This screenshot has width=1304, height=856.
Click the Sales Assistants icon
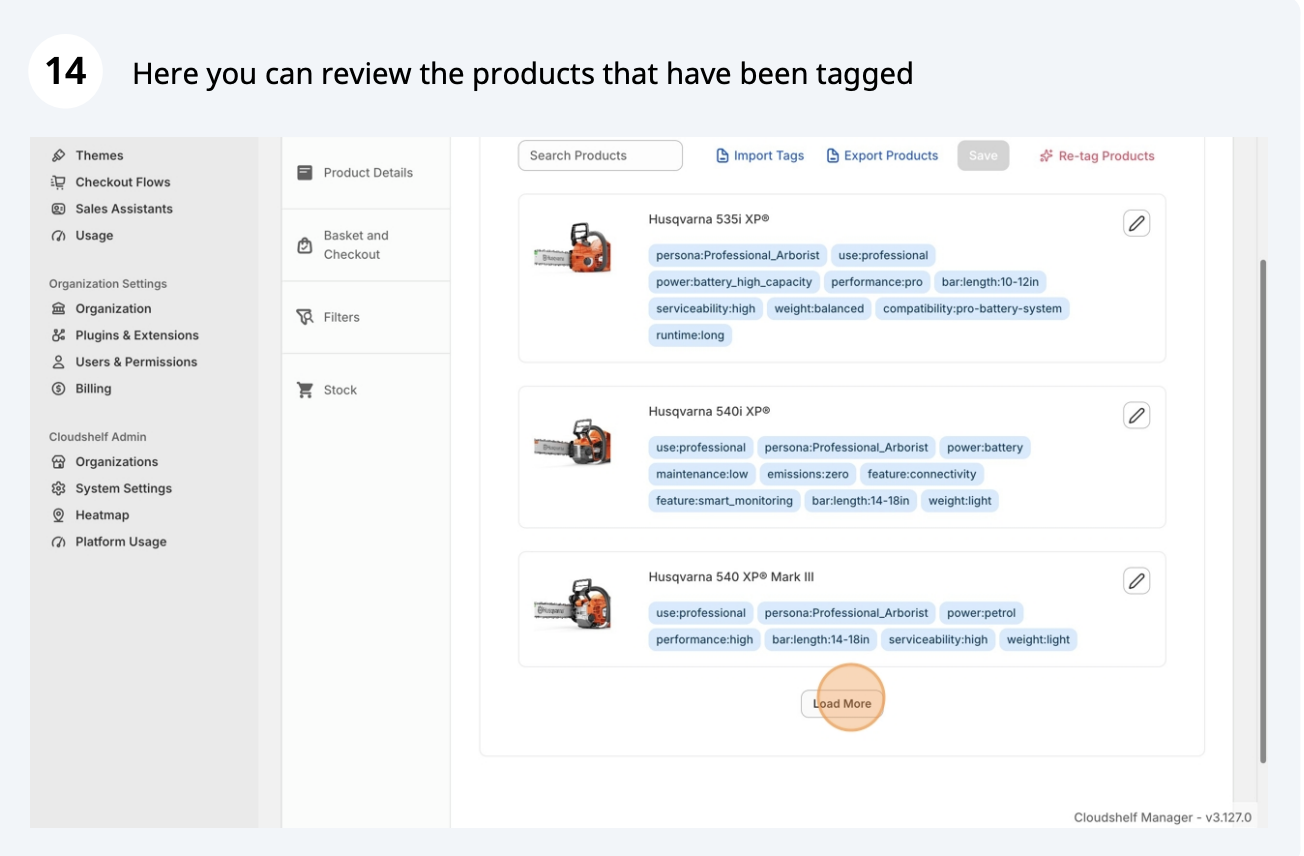pyautogui.click(x=58, y=209)
